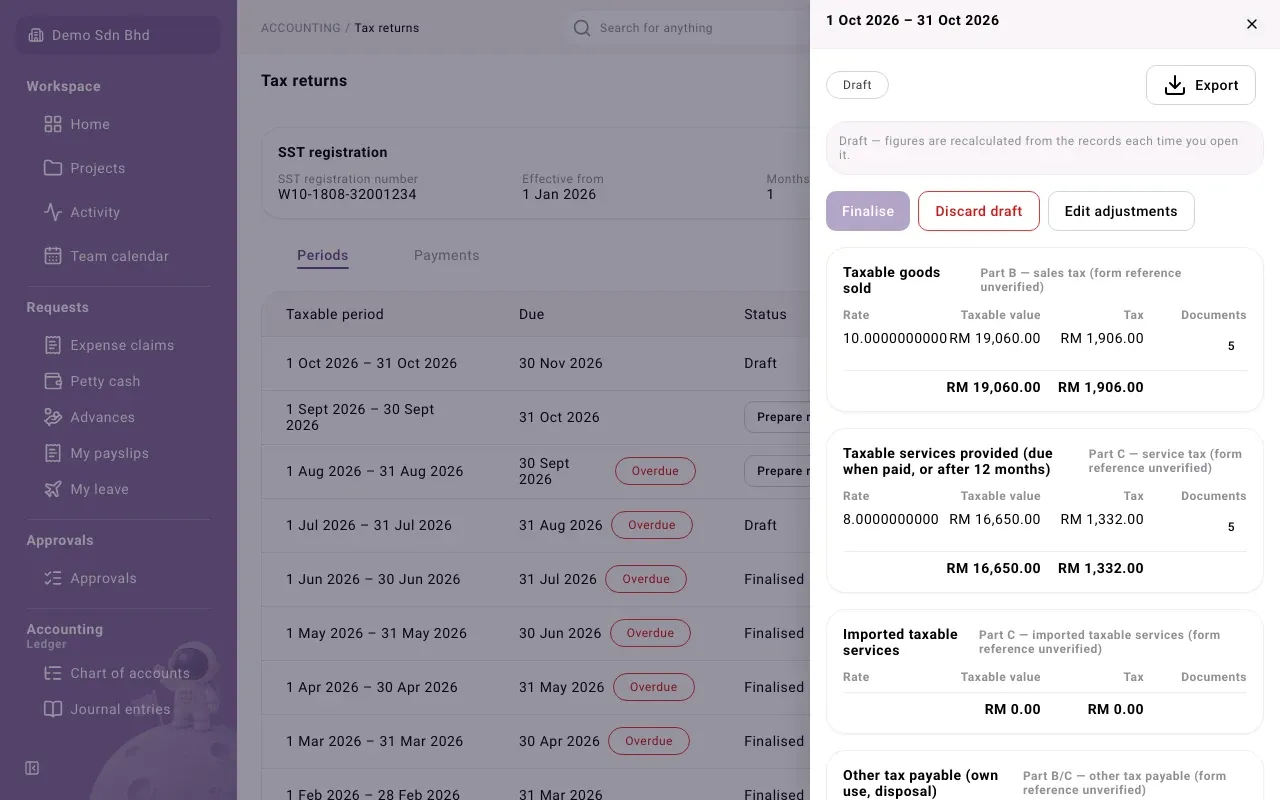Screen dimensions: 1280x800
Task: Click the Petty cash wallet icon
Action: click(x=53, y=381)
